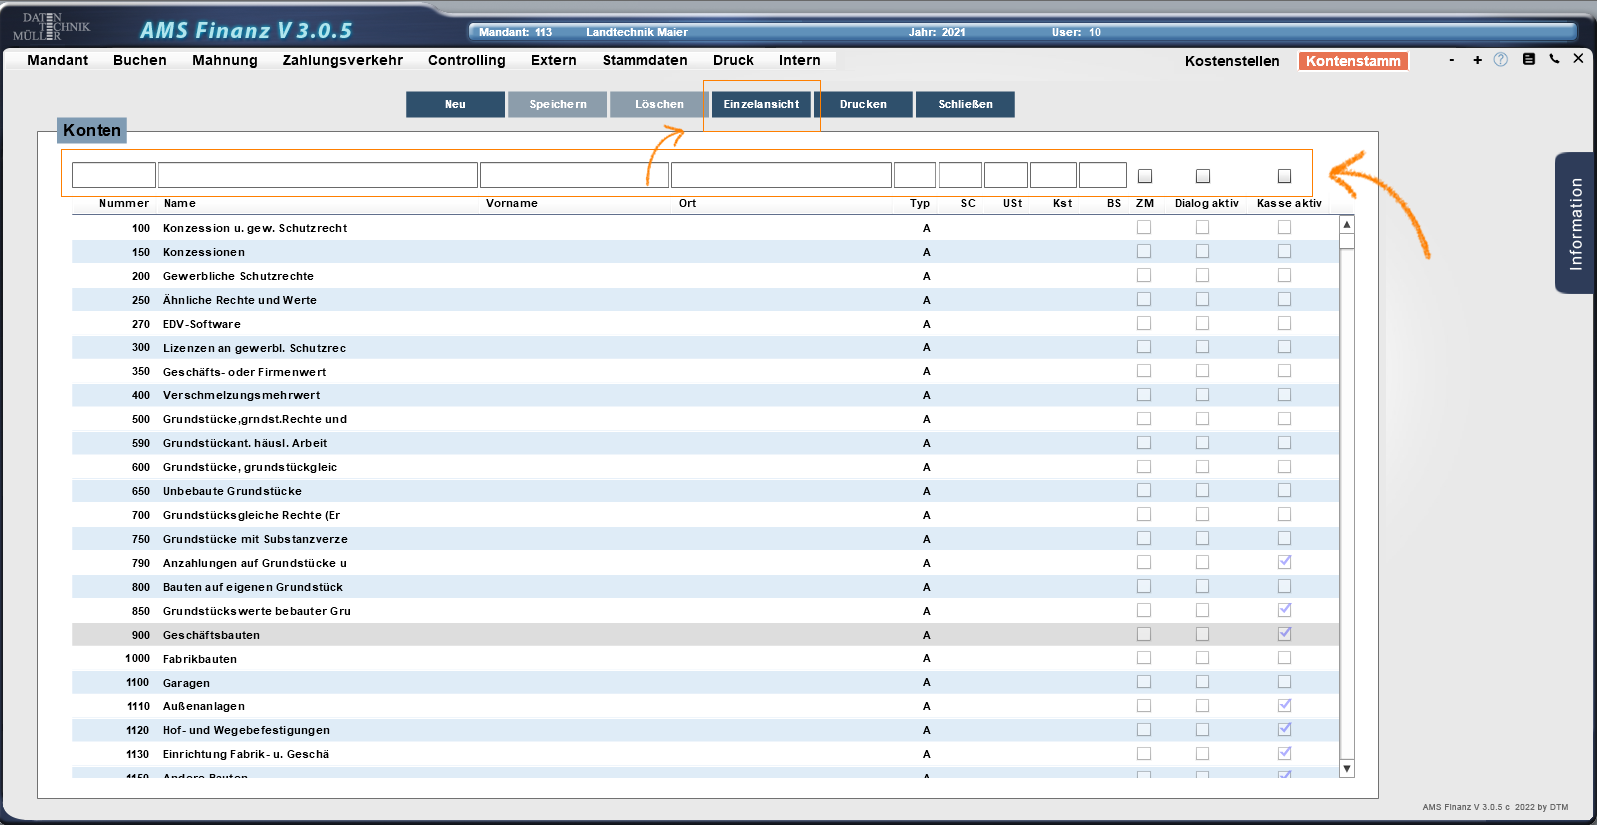The height and width of the screenshot is (825, 1597).
Task: Expand the Information side panel
Action: (x=1575, y=223)
